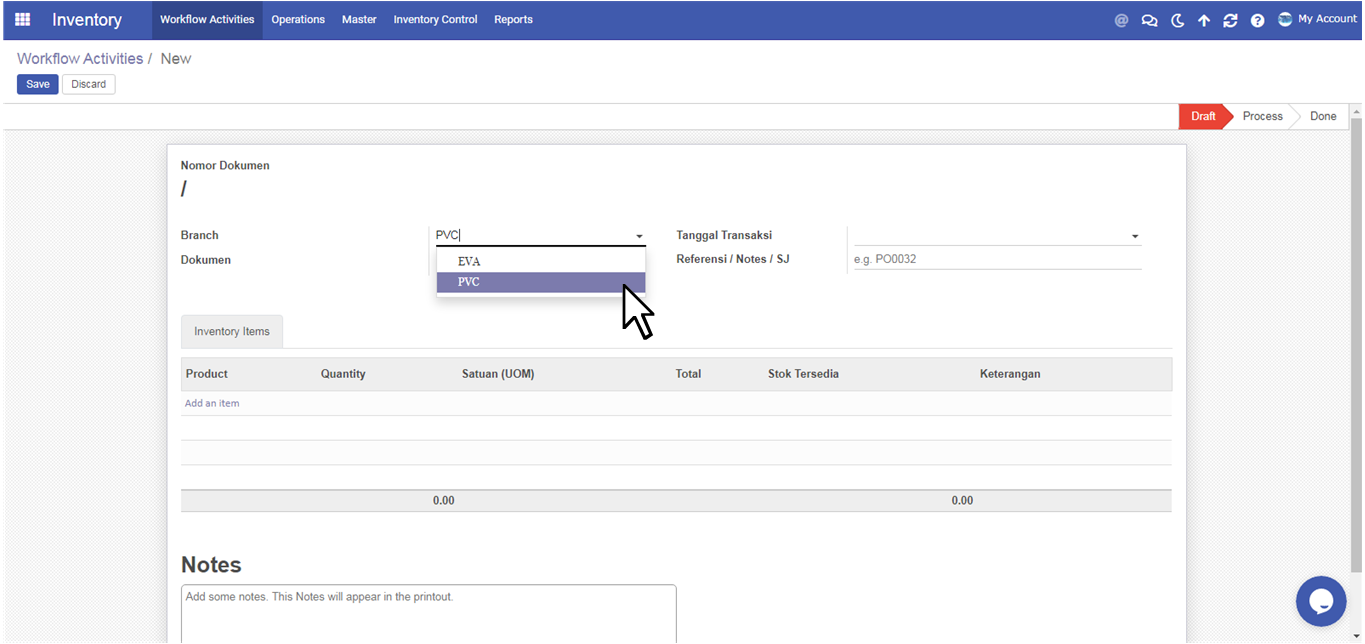Click the refresh sync icon
Image resolution: width=1365 pixels, height=644 pixels.
(1230, 20)
